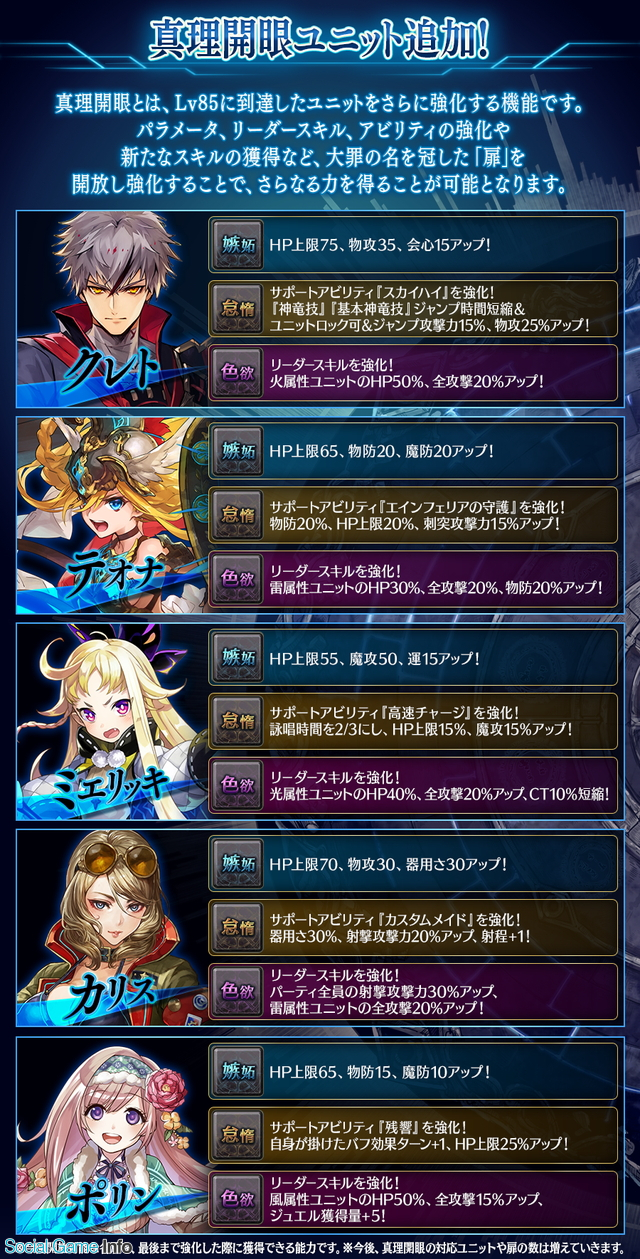Select Mielikki character portrait
The height and width of the screenshot is (1259, 640).
[x=108, y=721]
